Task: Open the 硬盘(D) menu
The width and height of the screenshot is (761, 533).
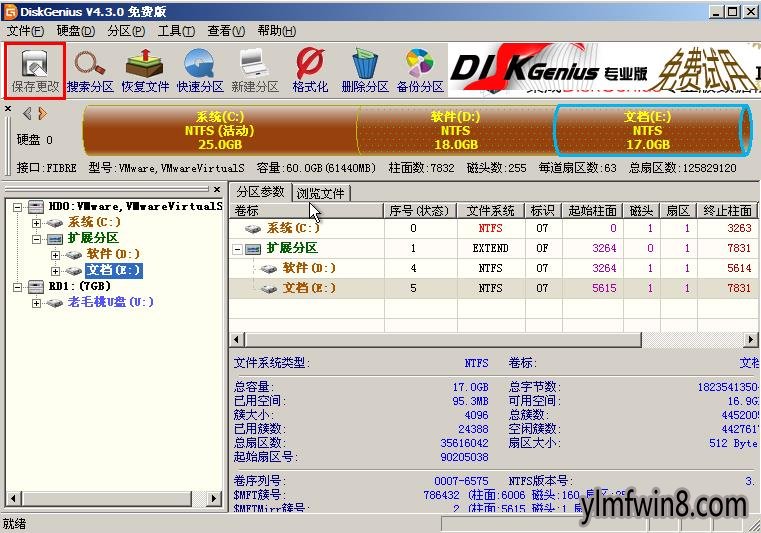Action: click(x=76, y=31)
